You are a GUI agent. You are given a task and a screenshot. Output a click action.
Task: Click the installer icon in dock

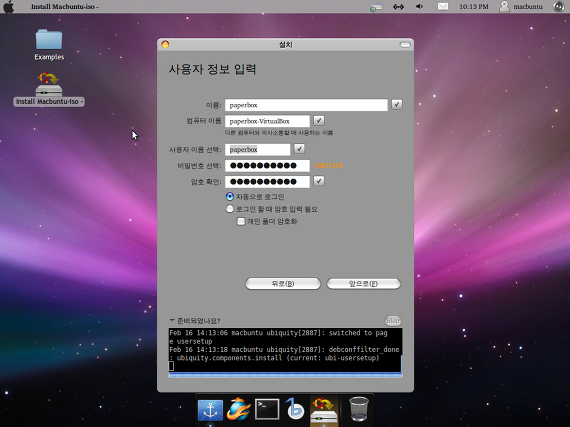(324, 410)
